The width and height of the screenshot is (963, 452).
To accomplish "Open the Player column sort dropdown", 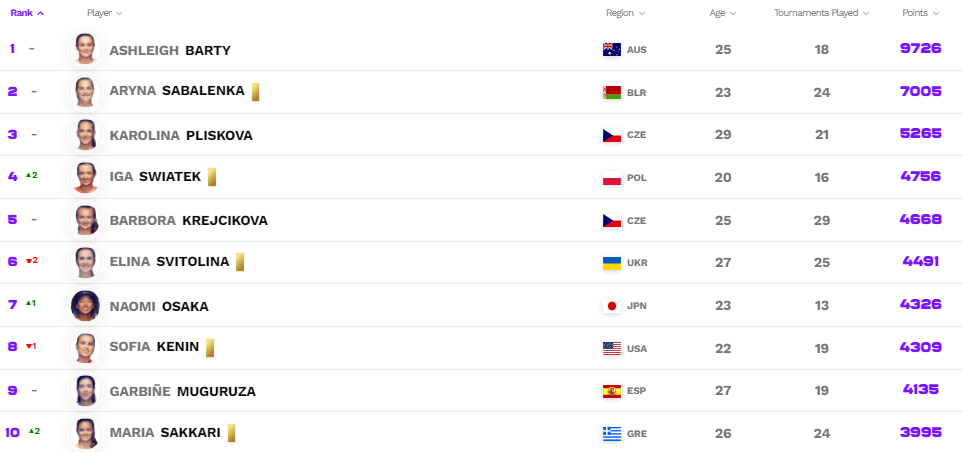I will tap(104, 13).
